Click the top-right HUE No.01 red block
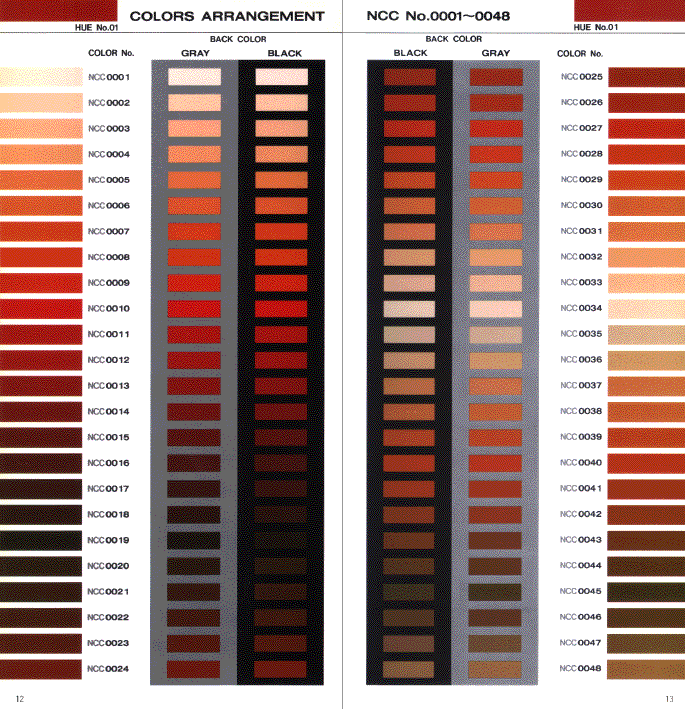Viewport: 685px width, 709px height. (x=629, y=10)
